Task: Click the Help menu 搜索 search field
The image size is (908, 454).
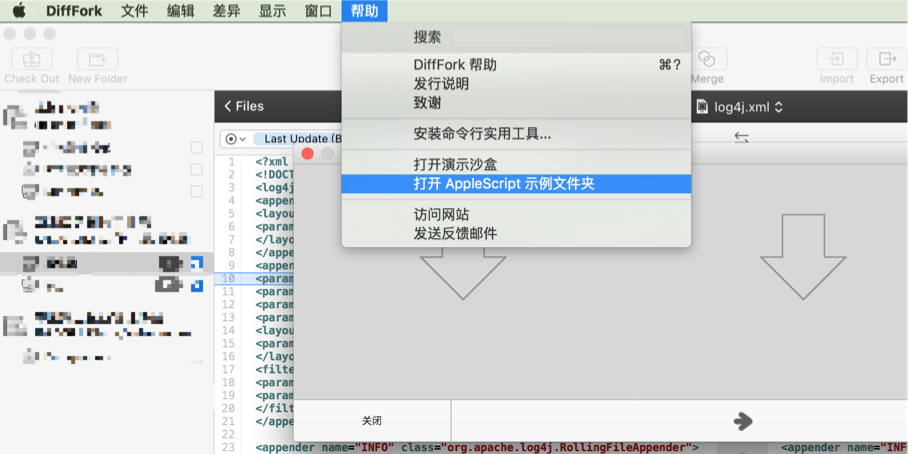Action: click(x=568, y=38)
